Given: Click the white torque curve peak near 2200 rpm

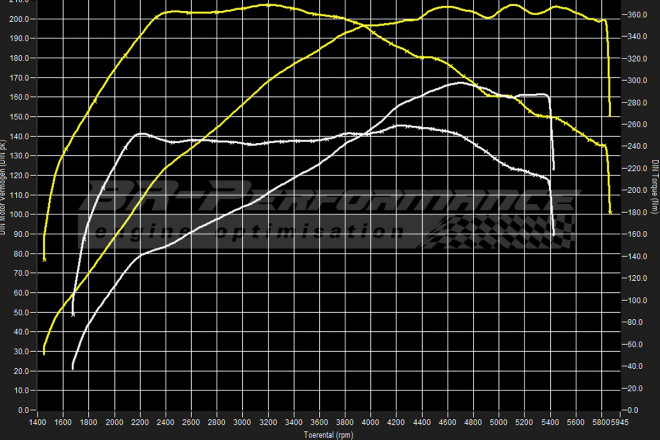Looking at the screenshot, I should 141,133.
